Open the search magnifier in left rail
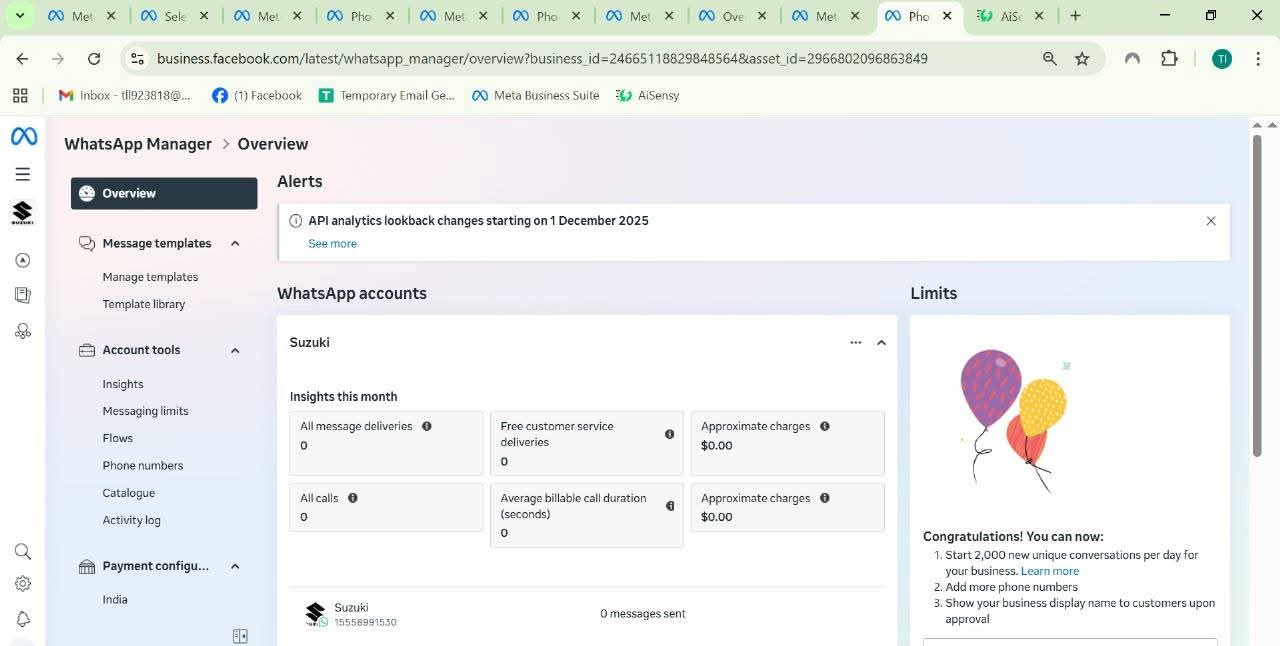The width and height of the screenshot is (1280, 646). [22, 552]
